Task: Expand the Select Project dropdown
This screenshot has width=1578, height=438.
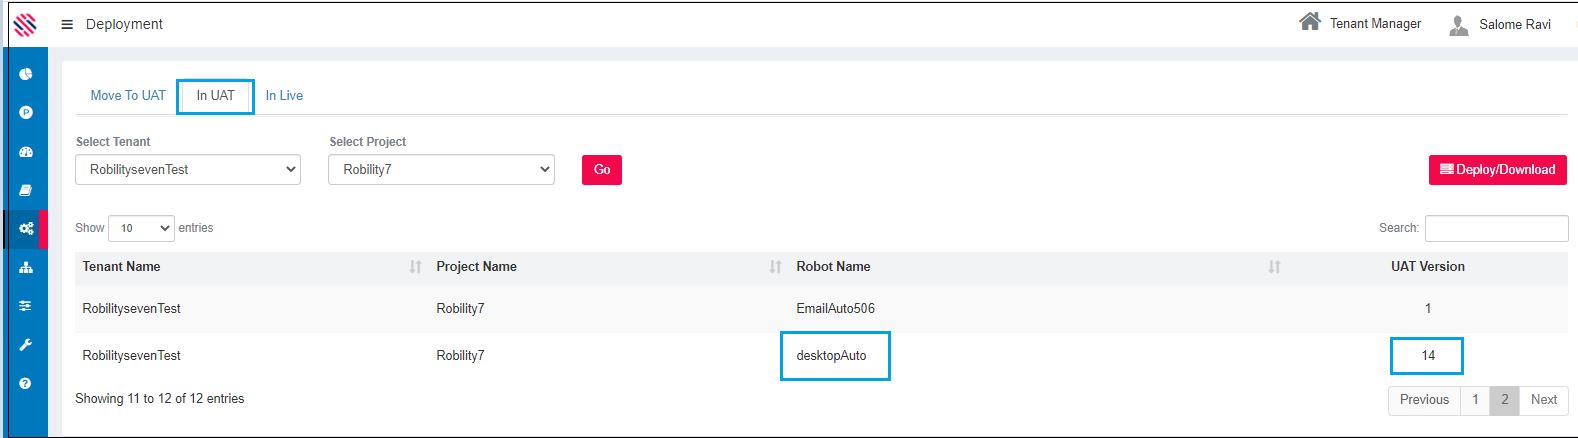Action: tap(441, 170)
